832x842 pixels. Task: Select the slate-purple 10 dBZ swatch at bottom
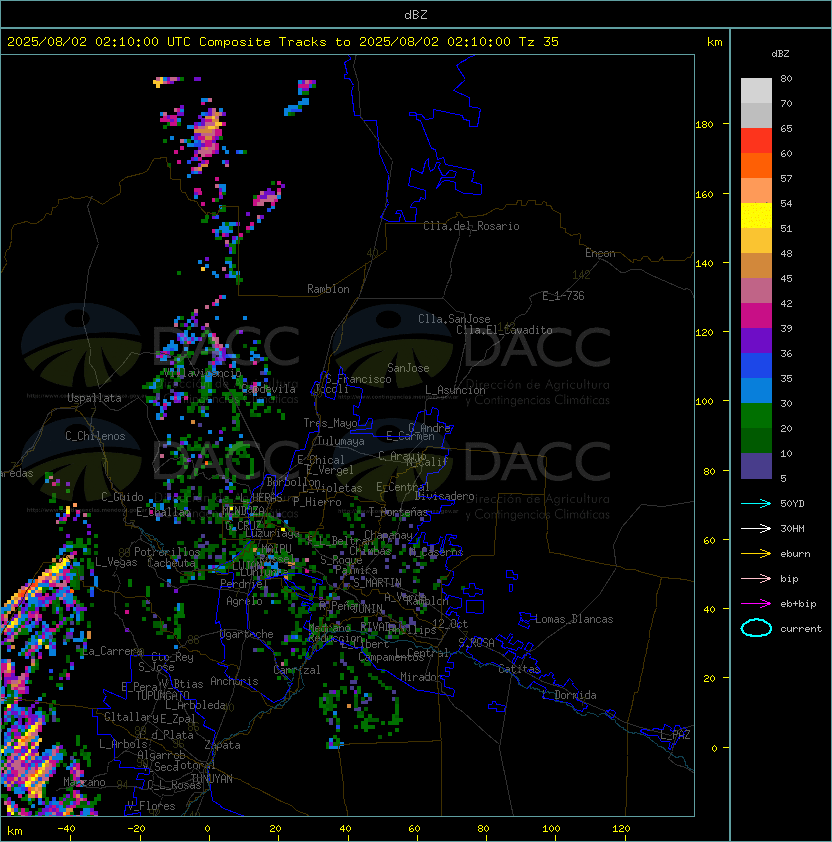point(756,466)
